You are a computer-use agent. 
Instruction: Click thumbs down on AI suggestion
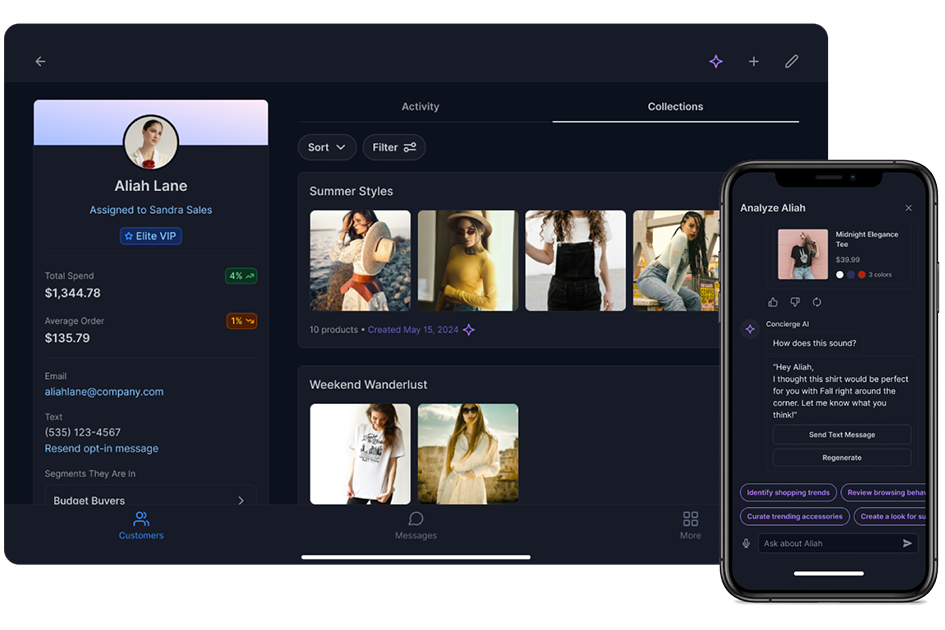(x=795, y=302)
